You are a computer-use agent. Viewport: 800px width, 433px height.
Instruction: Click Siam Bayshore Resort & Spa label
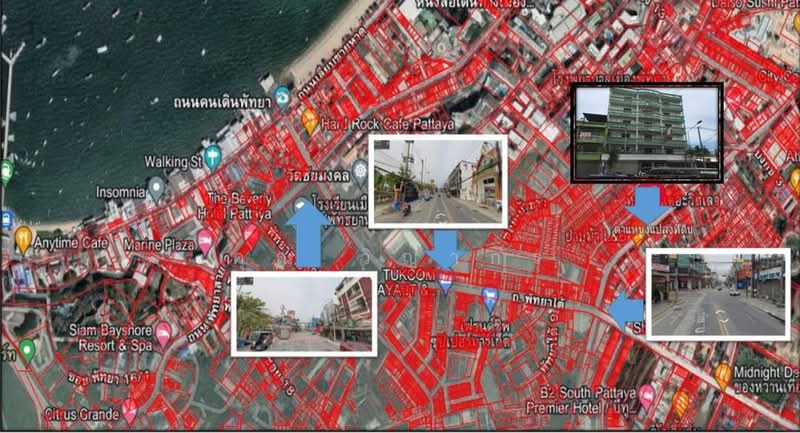[x=112, y=338]
